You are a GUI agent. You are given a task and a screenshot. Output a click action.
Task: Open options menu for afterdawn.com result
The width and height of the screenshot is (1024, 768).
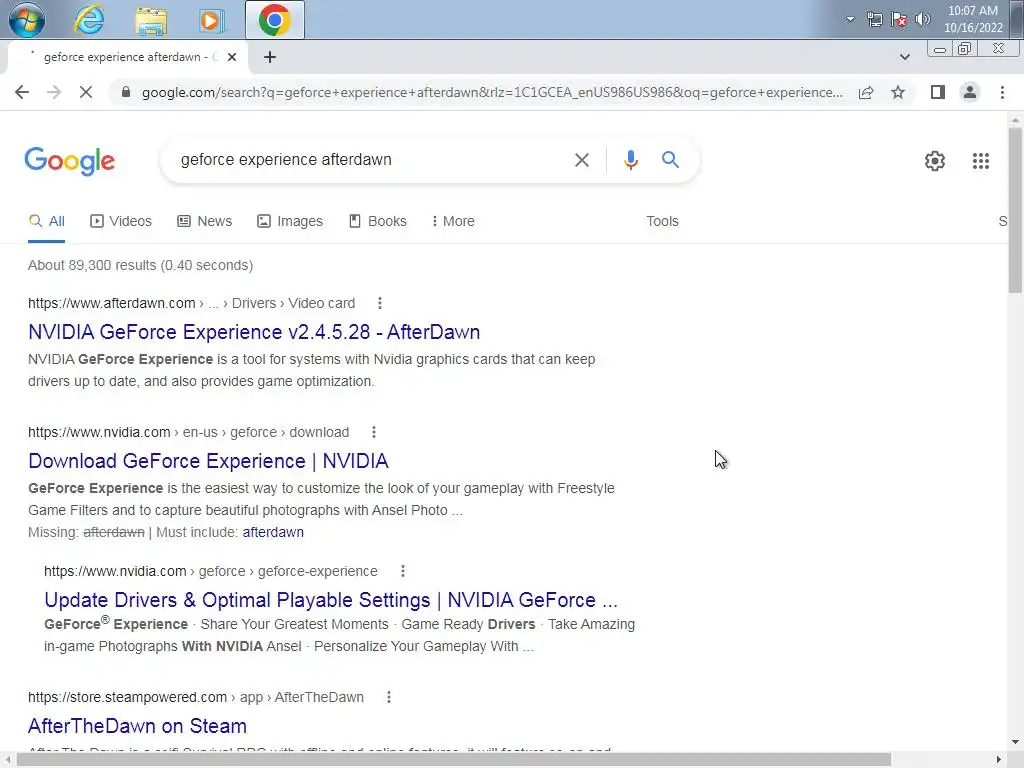coord(379,303)
